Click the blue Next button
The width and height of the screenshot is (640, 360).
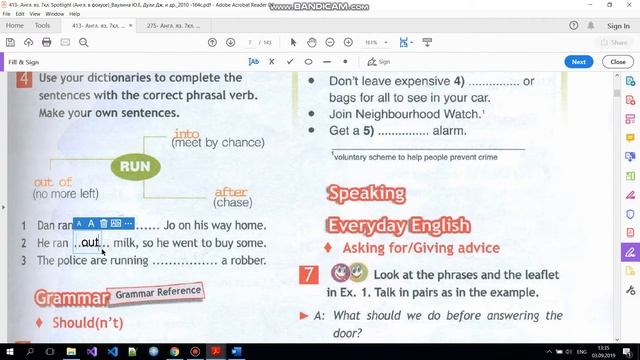pyautogui.click(x=578, y=62)
